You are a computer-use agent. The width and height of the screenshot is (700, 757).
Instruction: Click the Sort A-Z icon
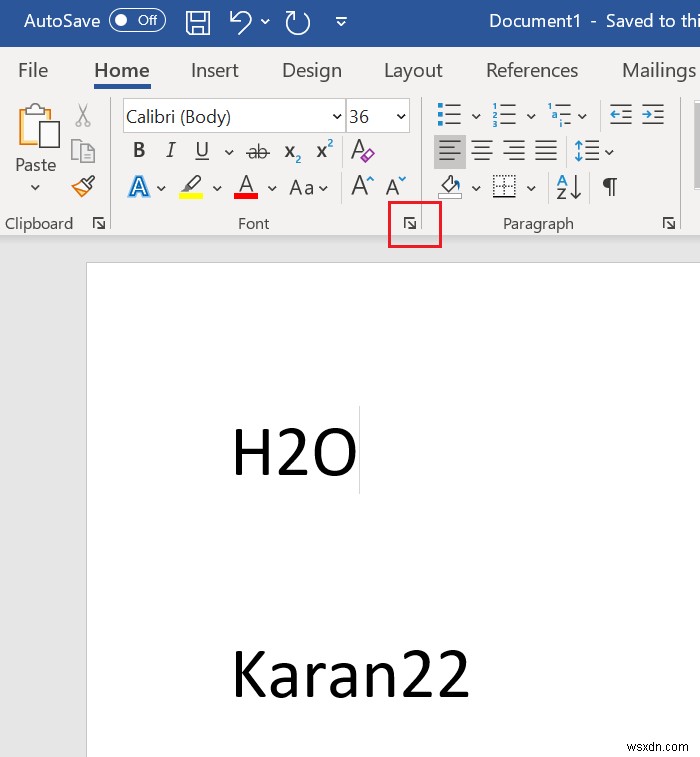[569, 187]
